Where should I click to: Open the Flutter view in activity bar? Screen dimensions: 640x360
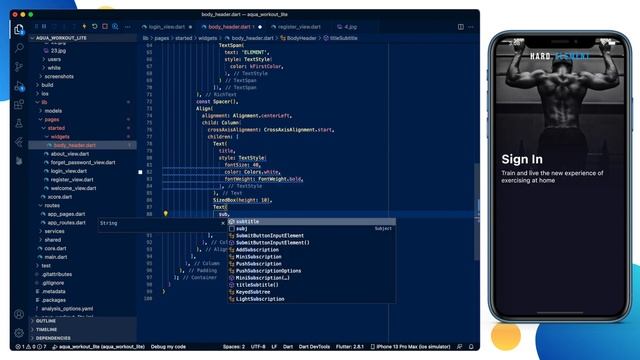pos(19,142)
